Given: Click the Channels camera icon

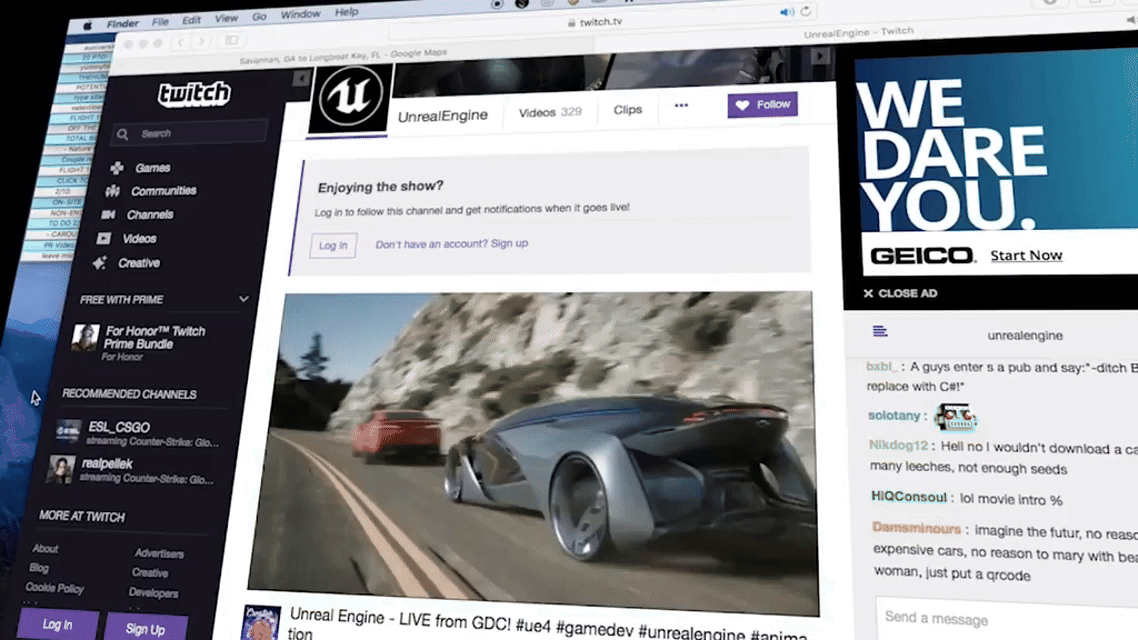Looking at the screenshot, I should pyautogui.click(x=108, y=215).
